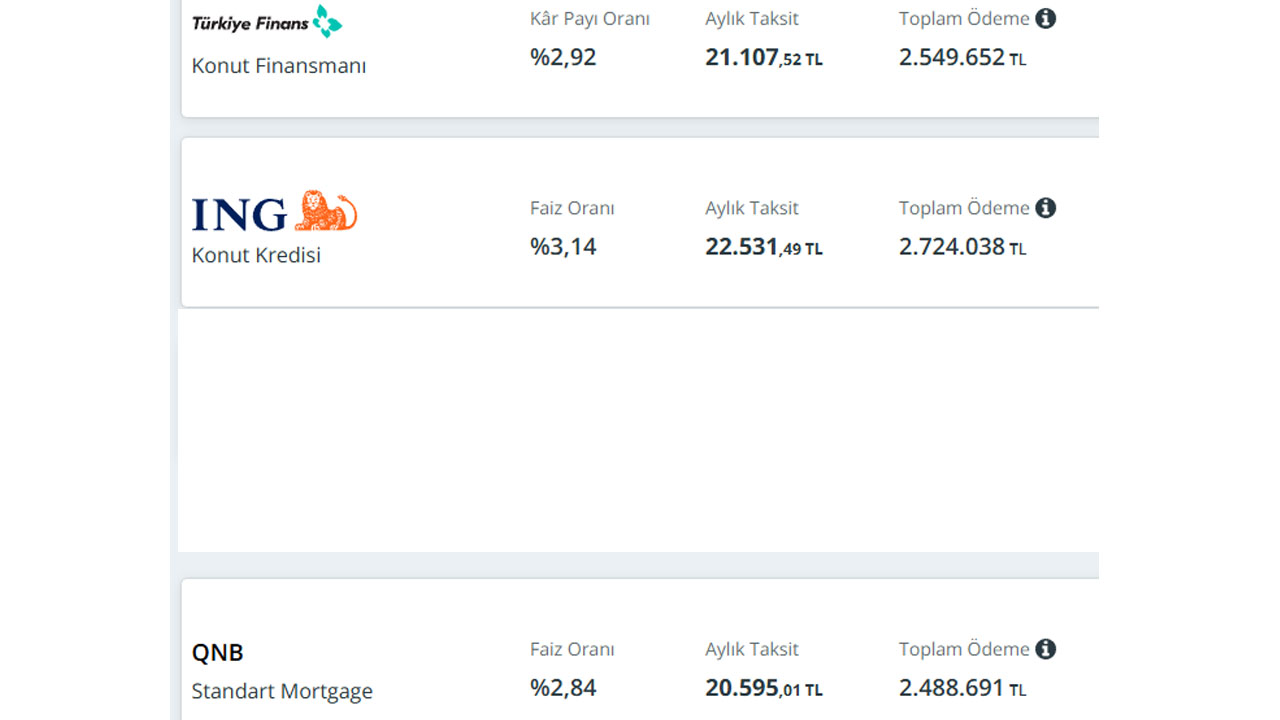Click Aylık Taksit label in QNB card
The width and height of the screenshot is (1280, 720).
click(752, 650)
